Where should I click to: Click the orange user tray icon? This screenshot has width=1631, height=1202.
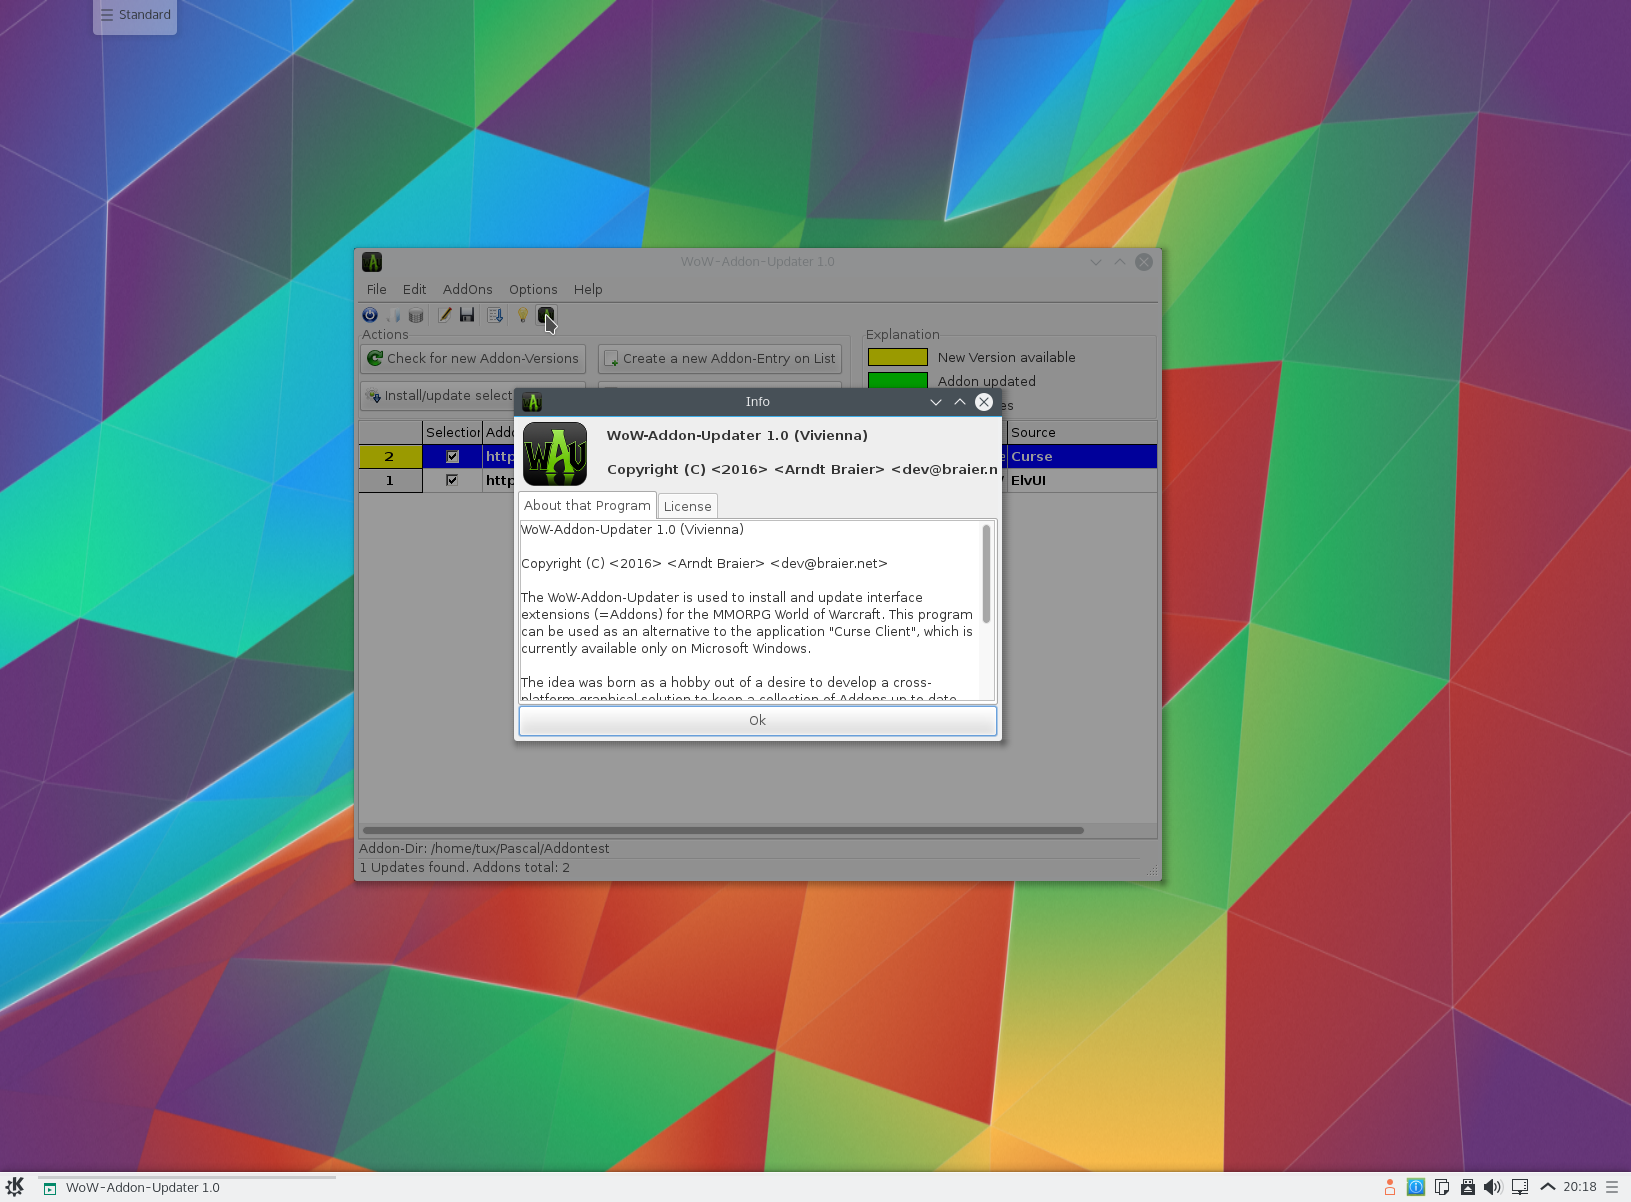pyautogui.click(x=1390, y=1187)
